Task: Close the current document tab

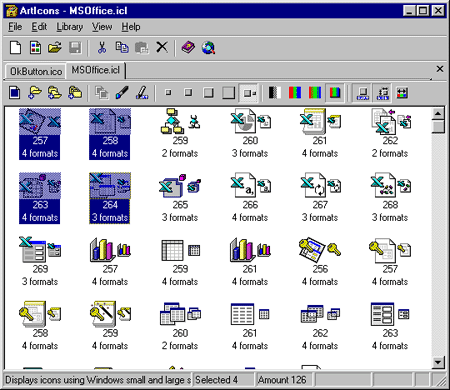Action: 440,69
